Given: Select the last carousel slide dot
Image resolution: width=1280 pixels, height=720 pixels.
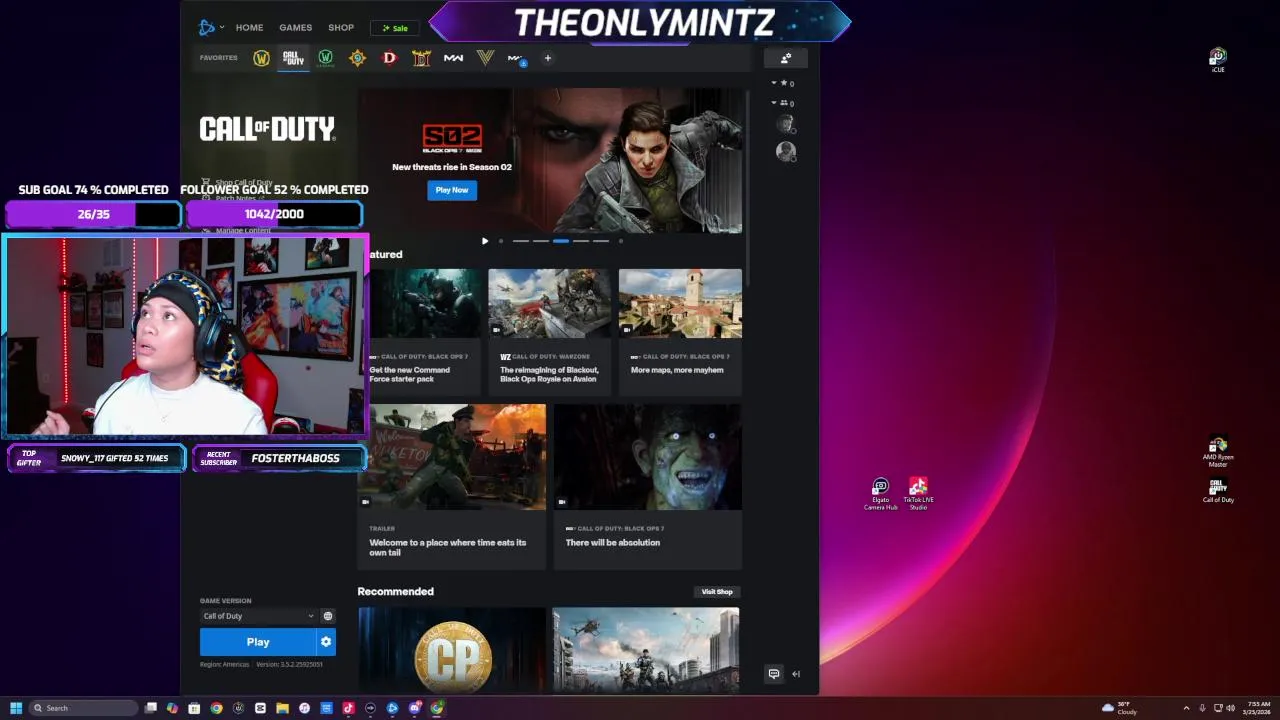Looking at the screenshot, I should click(x=620, y=241).
